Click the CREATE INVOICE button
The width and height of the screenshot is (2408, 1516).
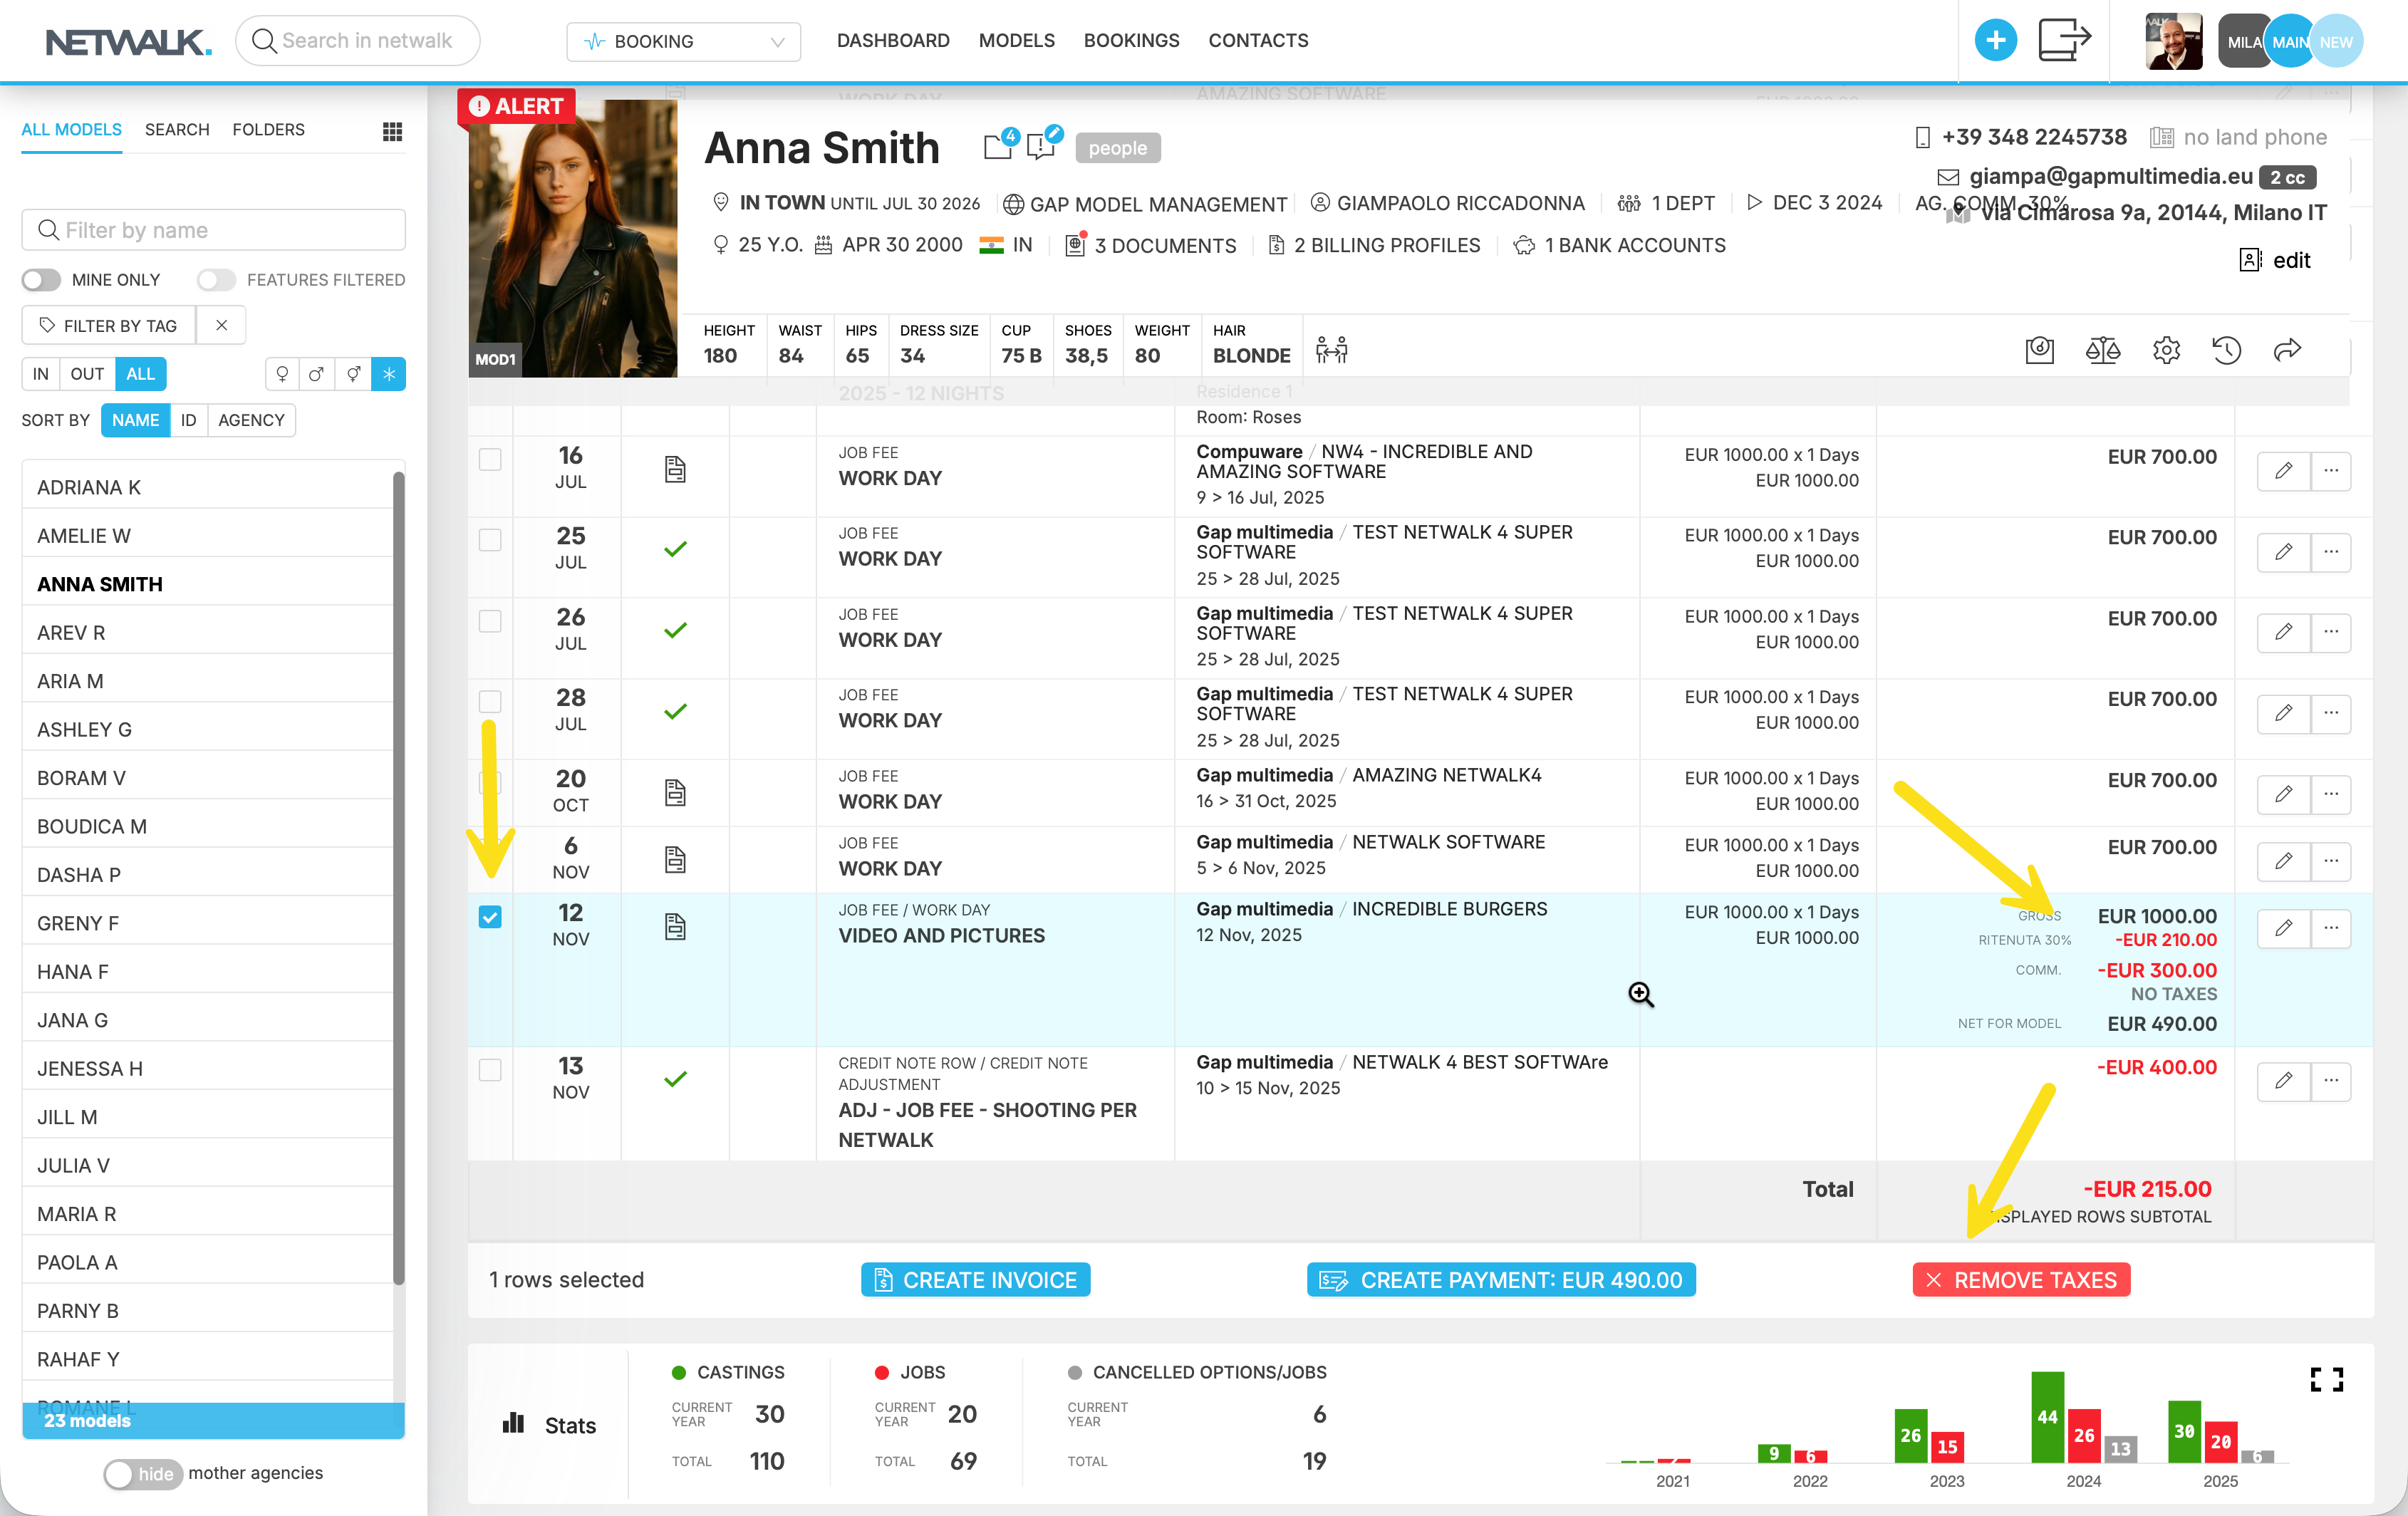(x=975, y=1280)
